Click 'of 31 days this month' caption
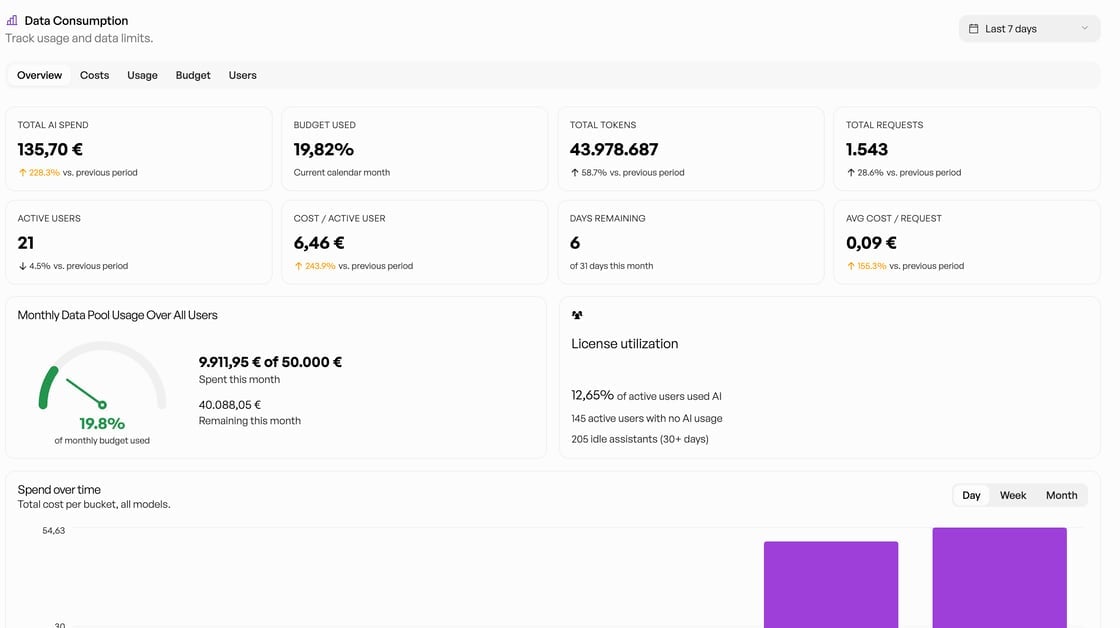The width and height of the screenshot is (1120, 628). pos(611,266)
